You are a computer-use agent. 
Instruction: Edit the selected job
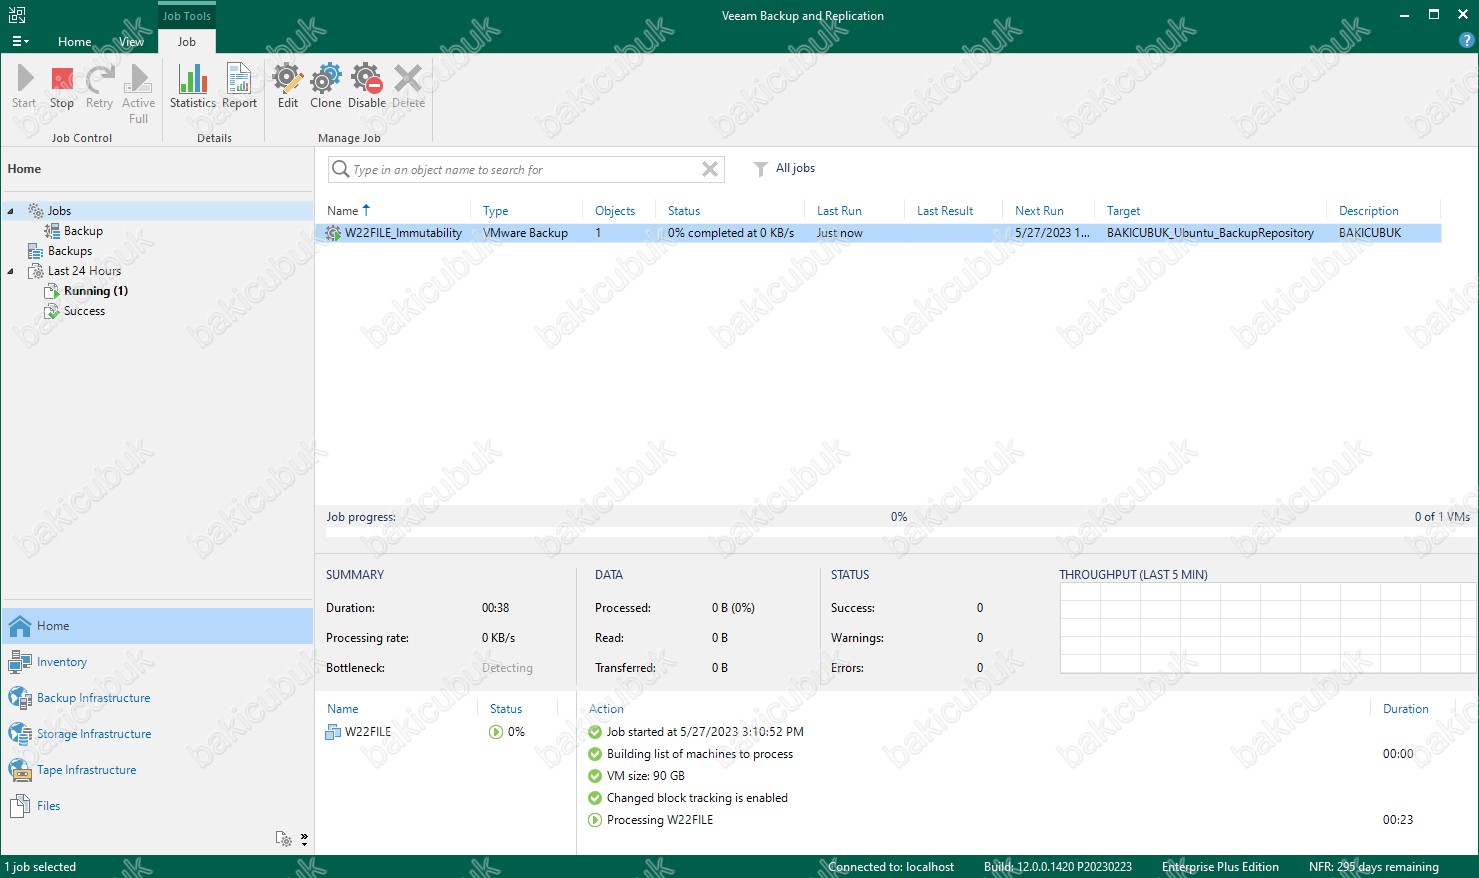(x=288, y=86)
